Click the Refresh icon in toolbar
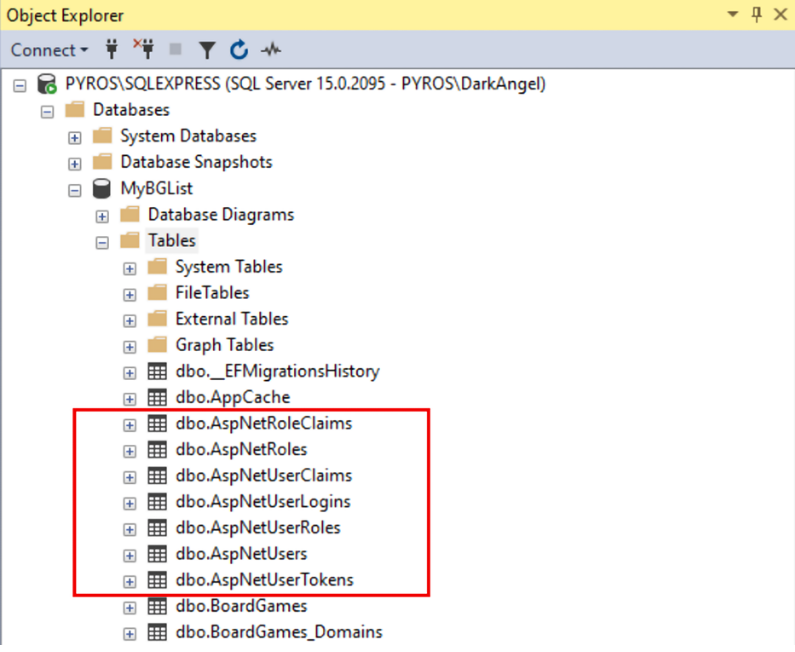 click(x=239, y=50)
